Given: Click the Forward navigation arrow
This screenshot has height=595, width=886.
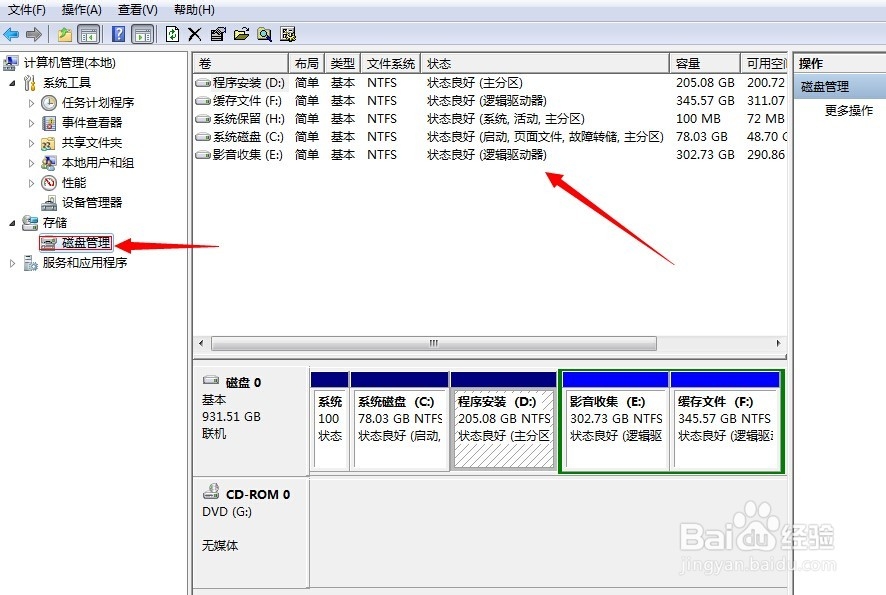Looking at the screenshot, I should pyautogui.click(x=34, y=33).
